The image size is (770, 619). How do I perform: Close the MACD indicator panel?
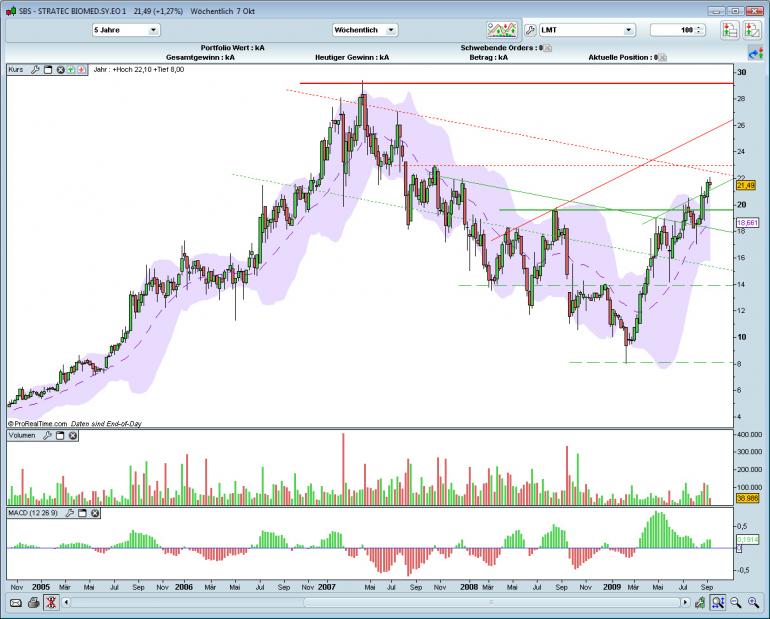coord(95,513)
